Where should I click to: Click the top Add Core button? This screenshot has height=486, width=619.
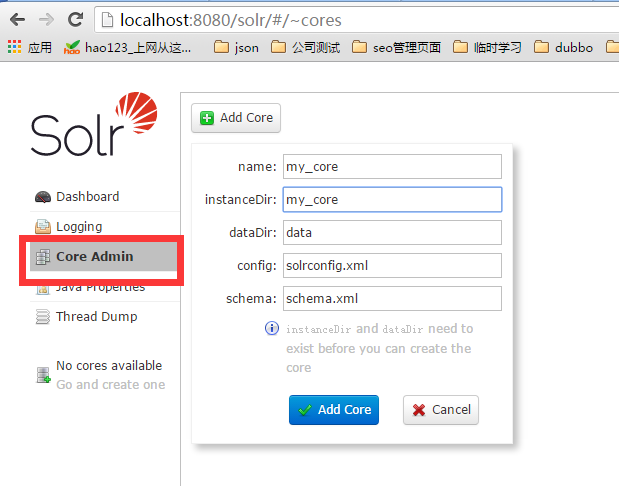coord(236,118)
